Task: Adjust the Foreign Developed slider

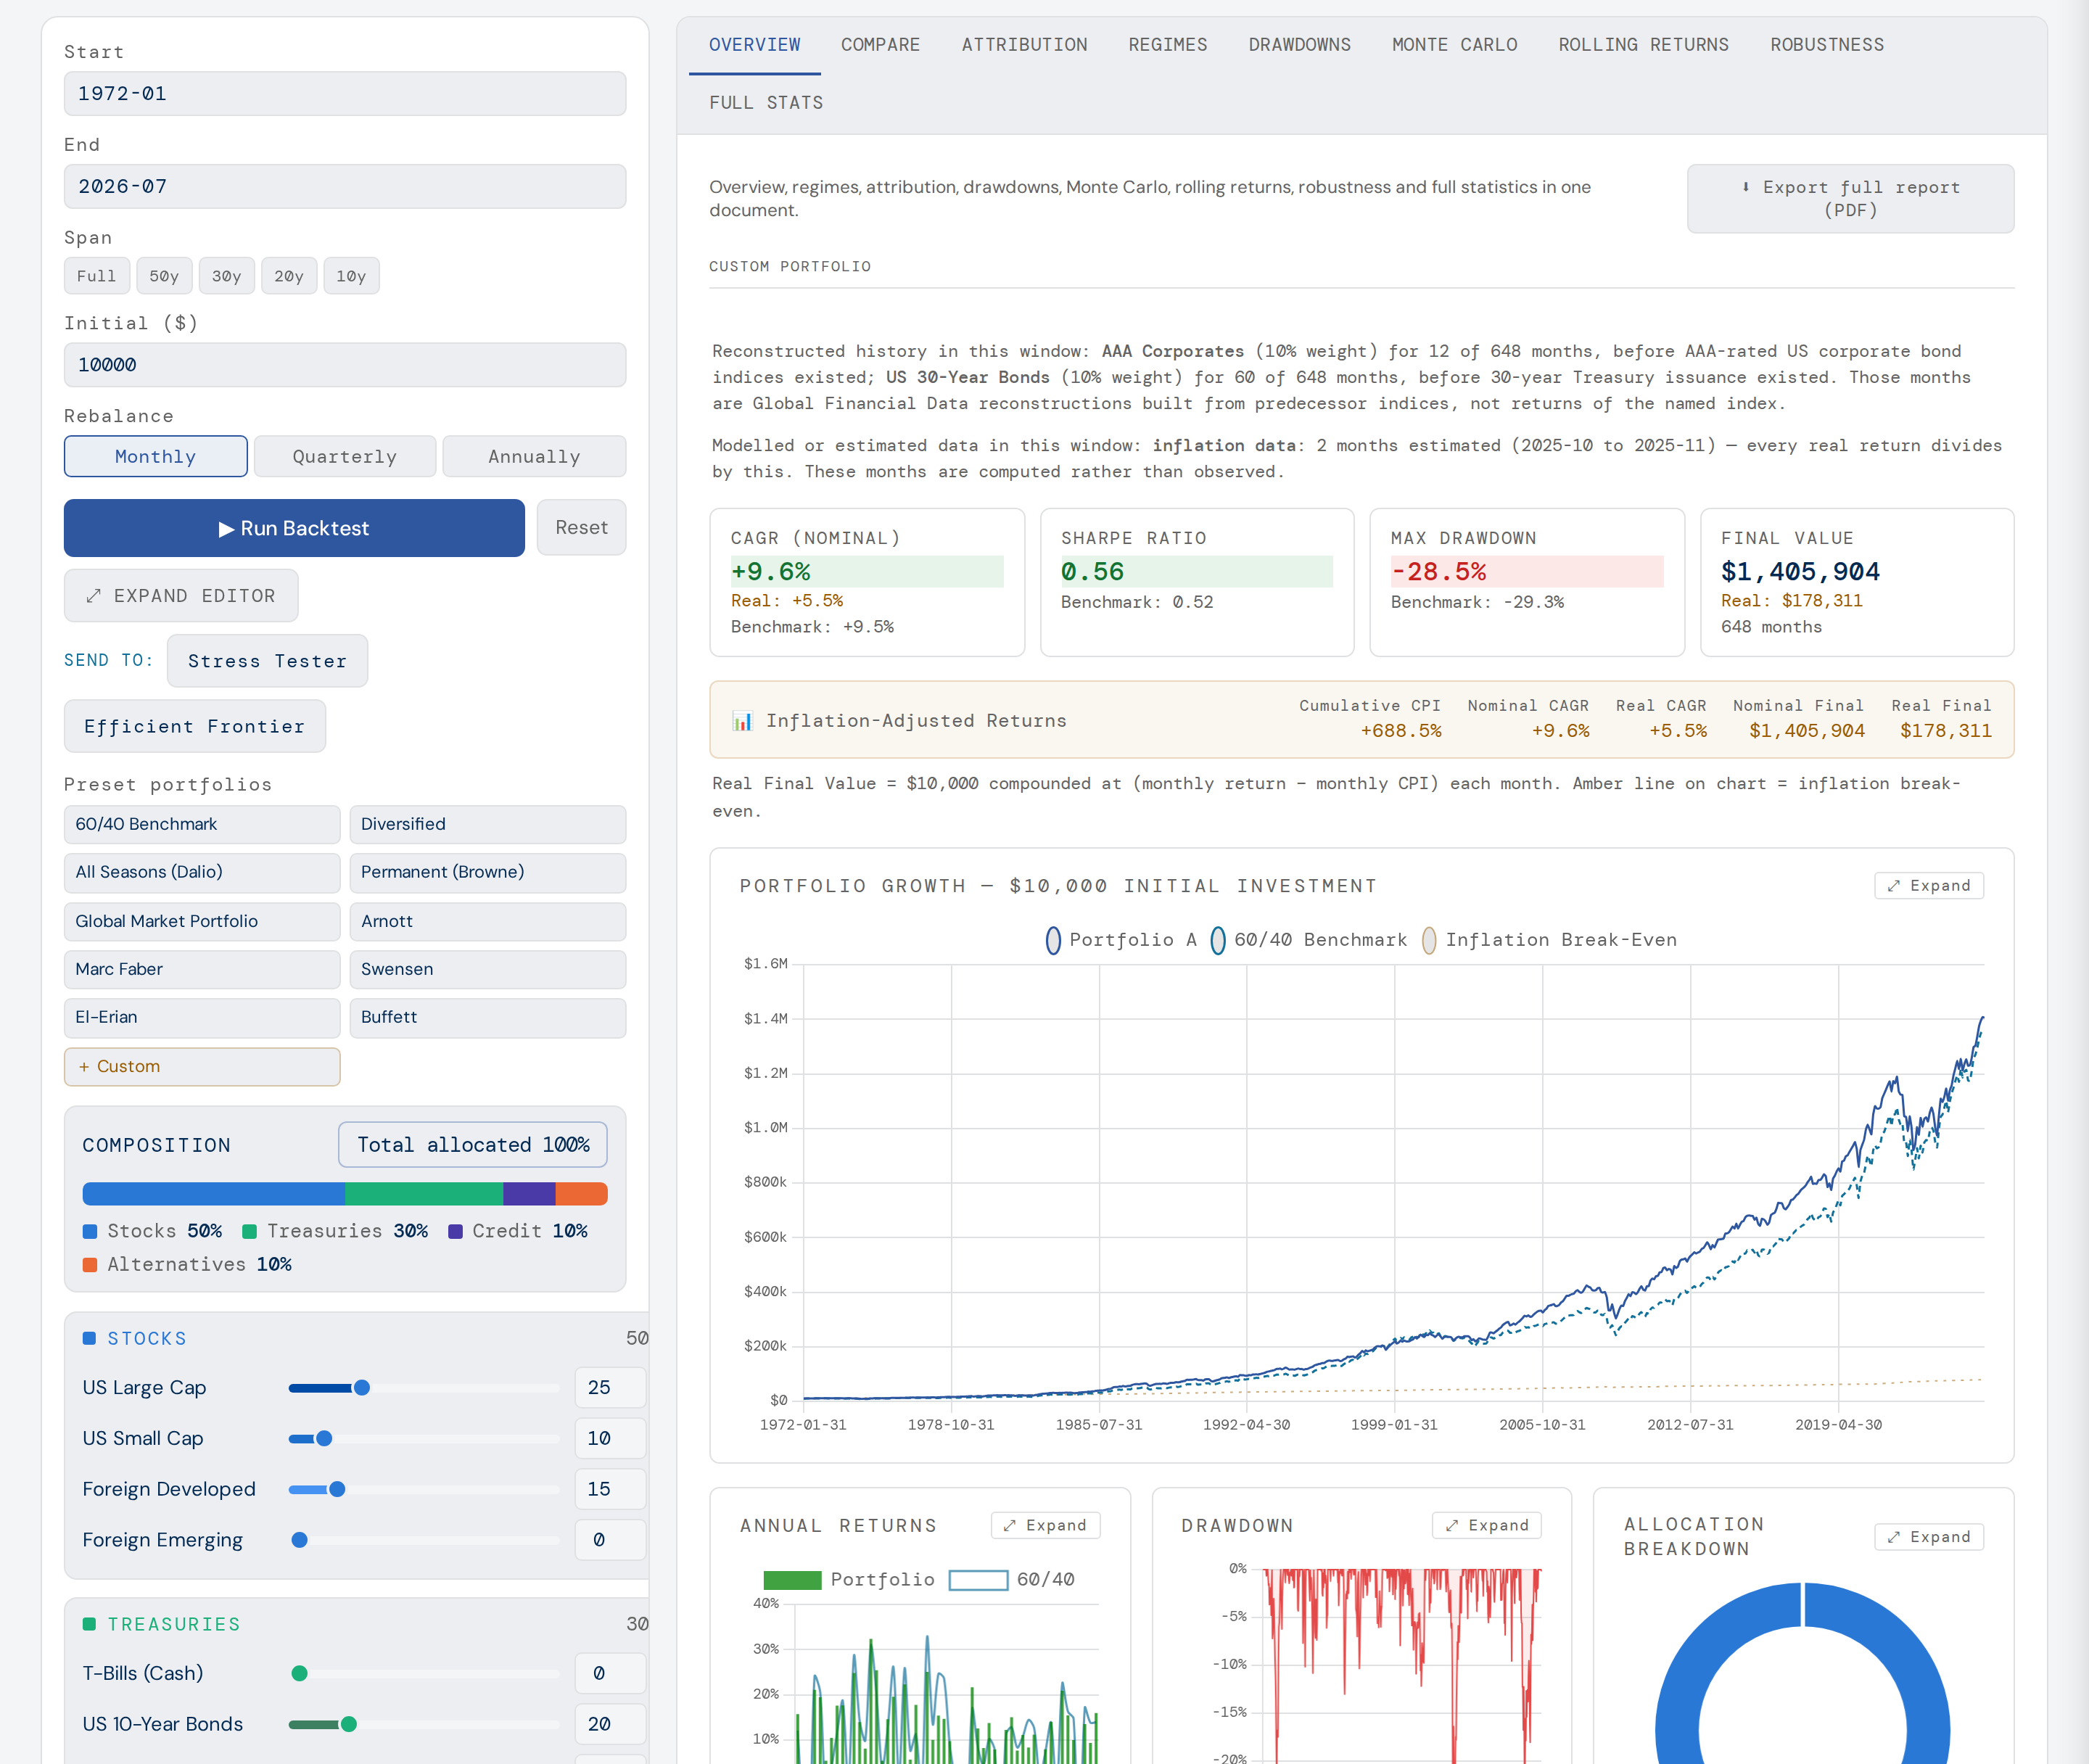Action: pyautogui.click(x=424, y=1490)
